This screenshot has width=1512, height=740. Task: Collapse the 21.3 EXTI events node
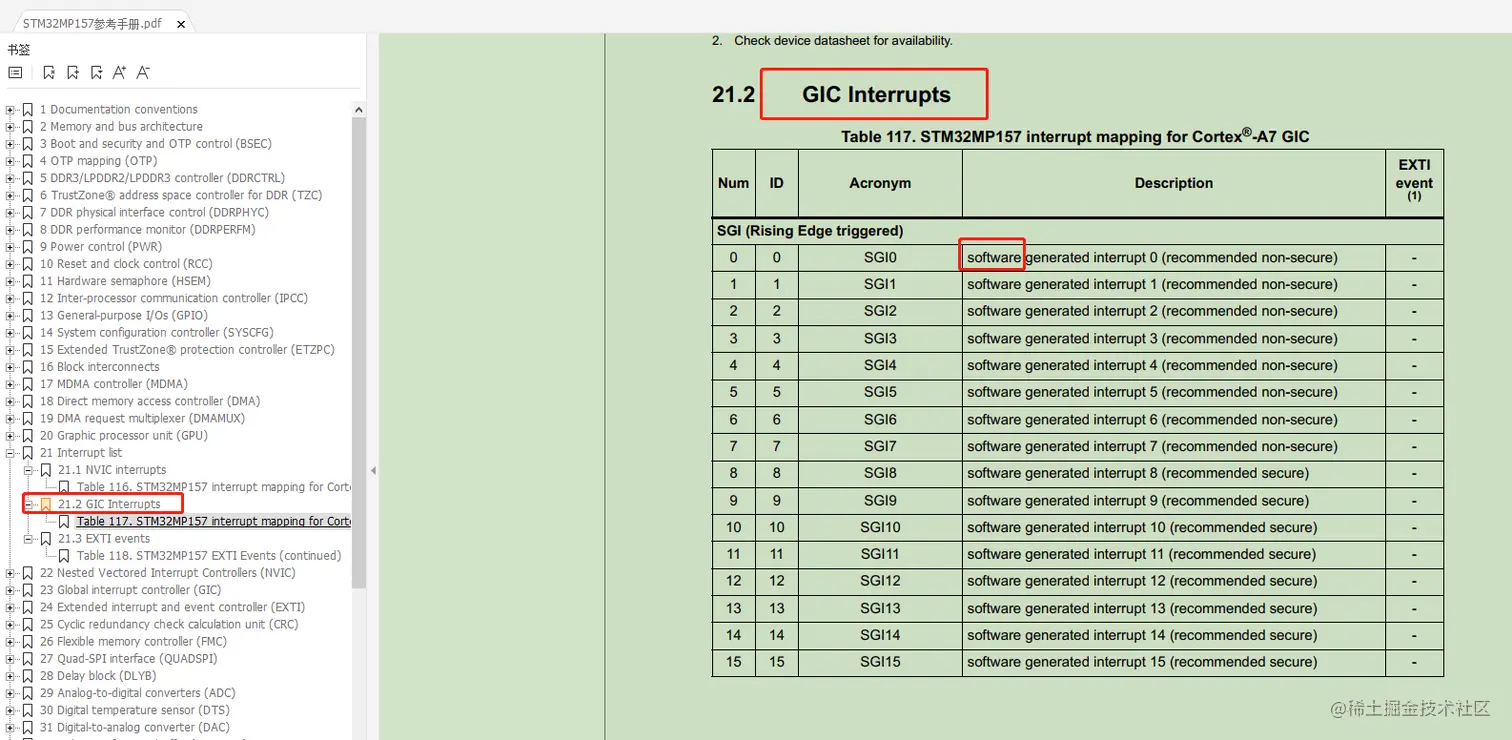click(x=29, y=539)
